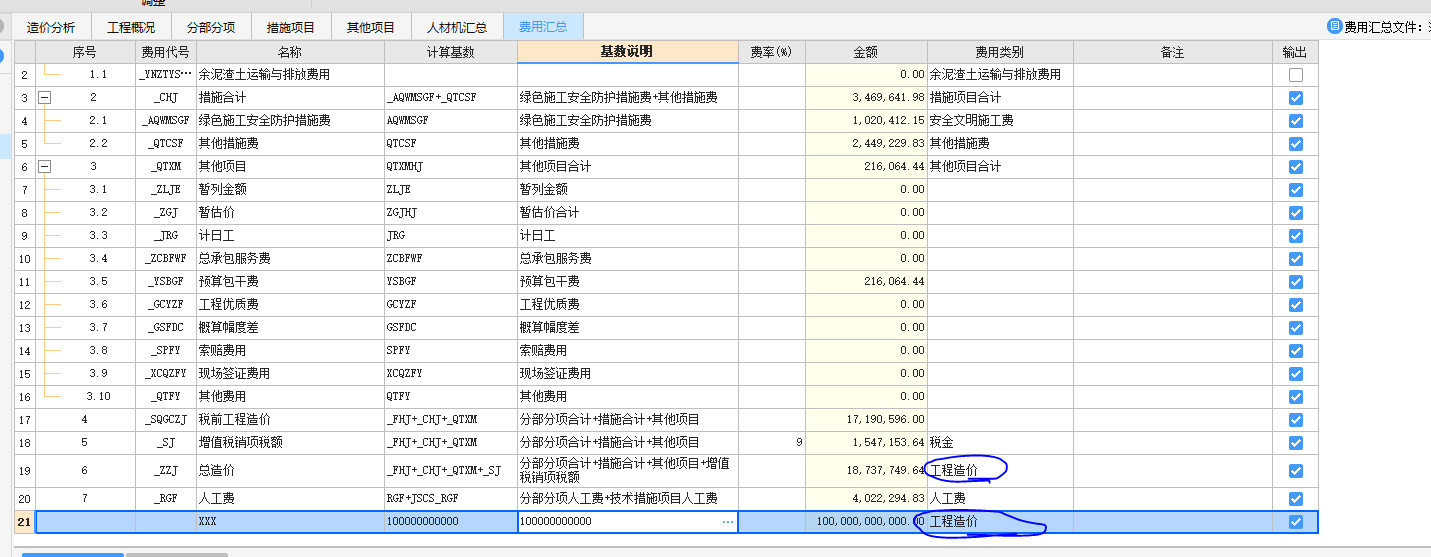Toggle output checkbox for 现场签证费用 row
This screenshot has width=1431, height=557.
tap(1296, 374)
